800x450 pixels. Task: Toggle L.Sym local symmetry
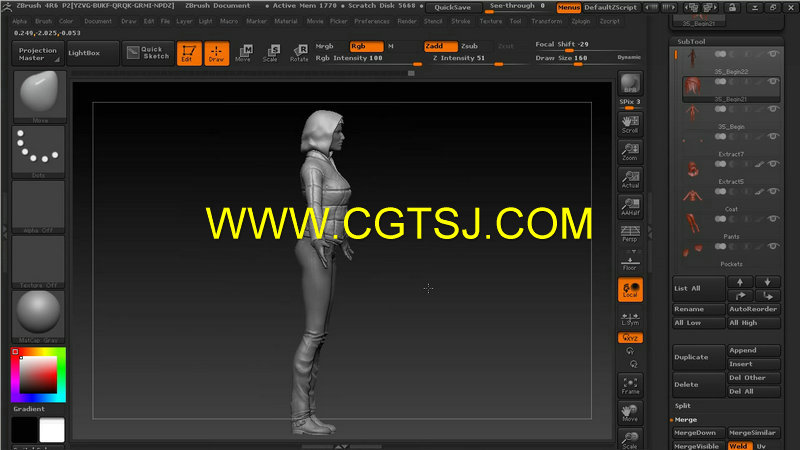click(x=630, y=319)
